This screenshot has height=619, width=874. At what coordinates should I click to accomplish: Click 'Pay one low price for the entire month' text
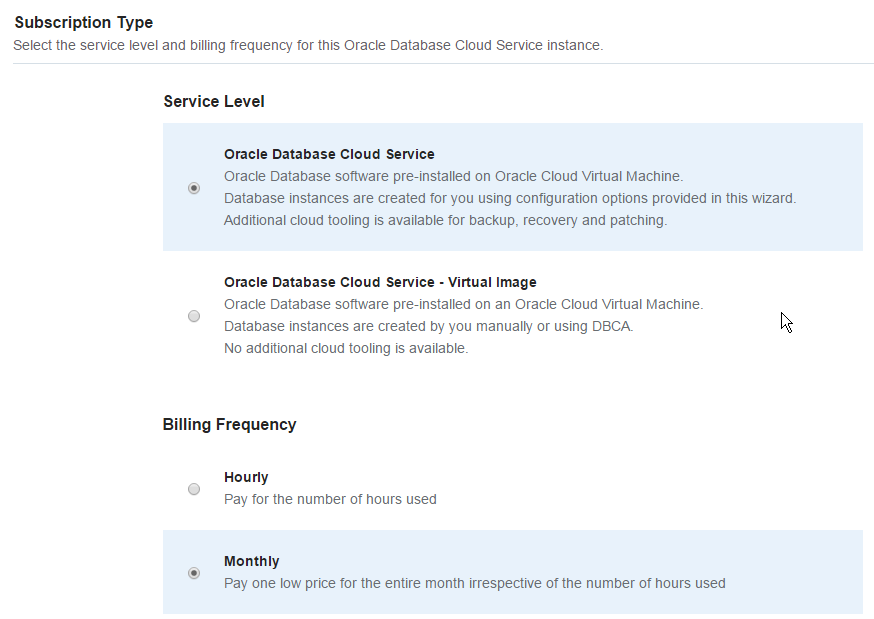tap(474, 583)
